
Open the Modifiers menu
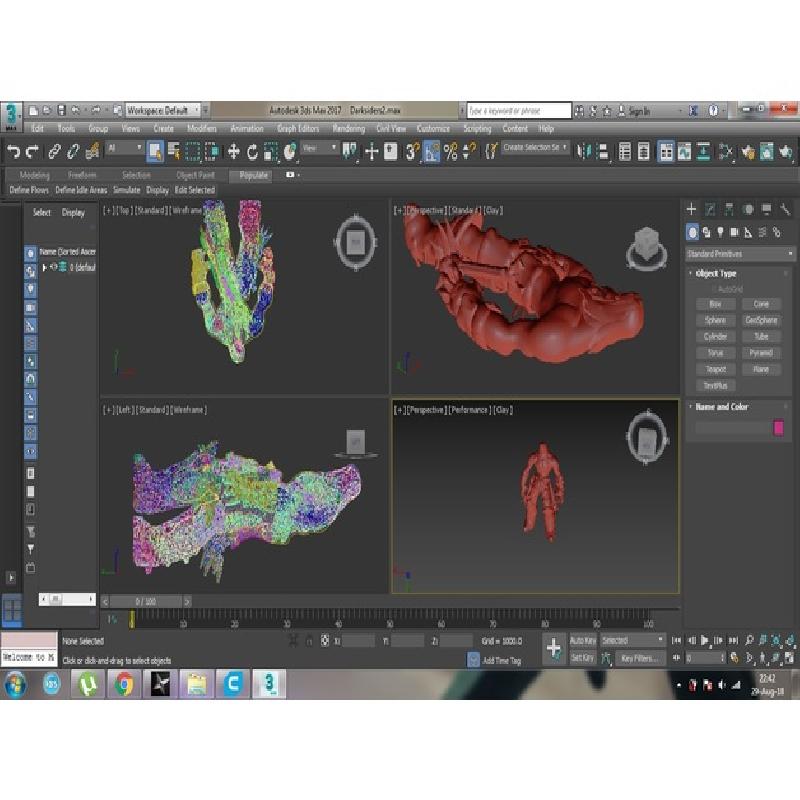[x=202, y=129]
